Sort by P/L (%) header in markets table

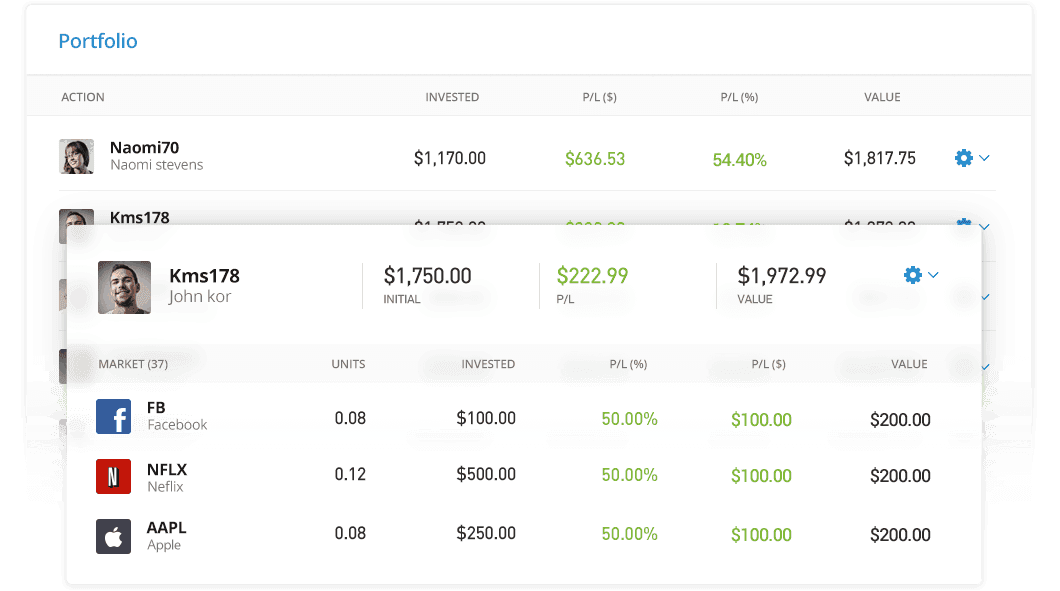click(x=629, y=364)
